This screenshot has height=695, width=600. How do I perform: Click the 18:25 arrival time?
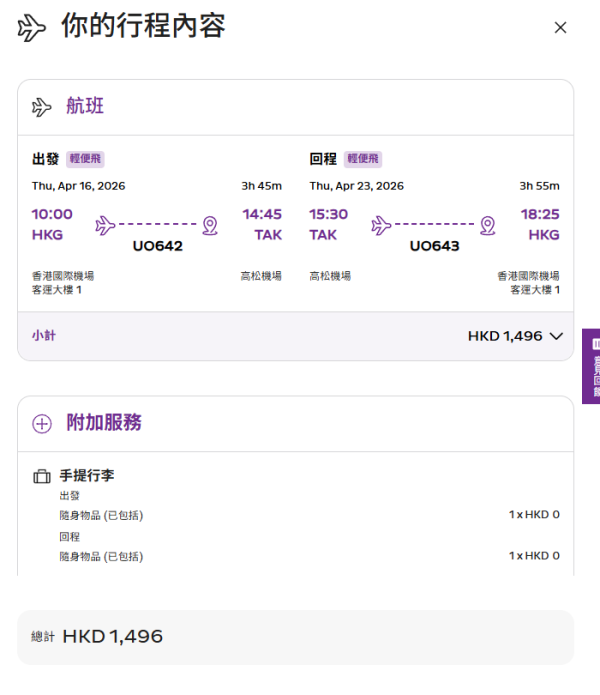coord(540,214)
